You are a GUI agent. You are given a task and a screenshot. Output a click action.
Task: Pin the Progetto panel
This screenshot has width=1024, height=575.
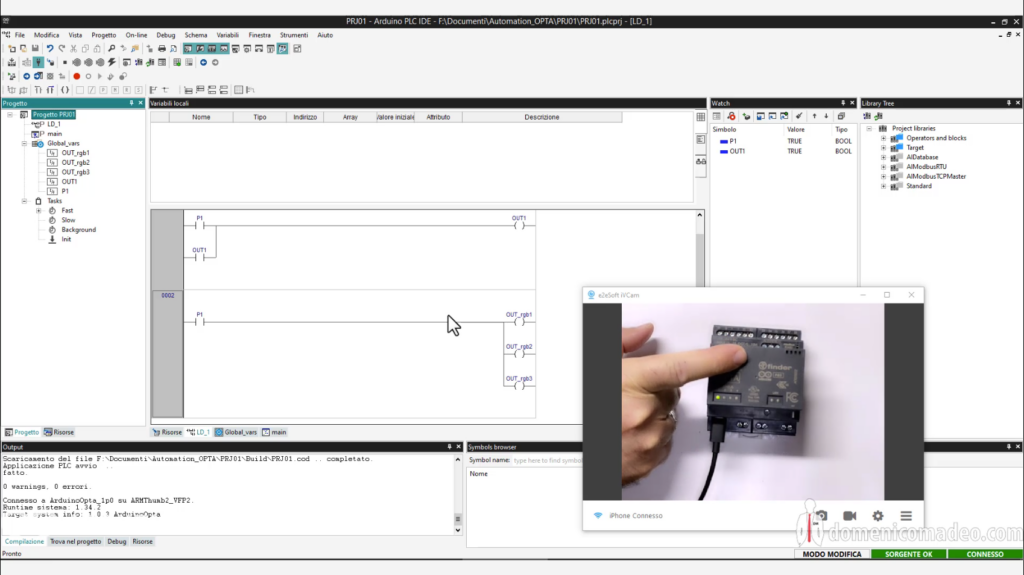point(131,103)
